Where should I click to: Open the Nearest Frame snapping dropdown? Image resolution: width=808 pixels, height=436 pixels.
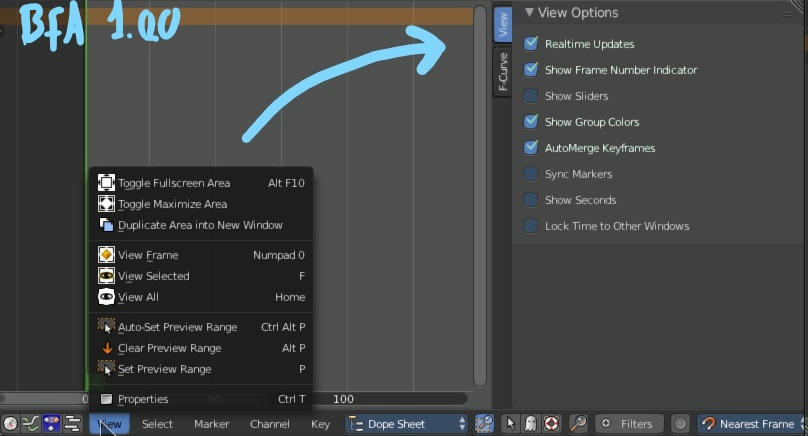pos(752,424)
